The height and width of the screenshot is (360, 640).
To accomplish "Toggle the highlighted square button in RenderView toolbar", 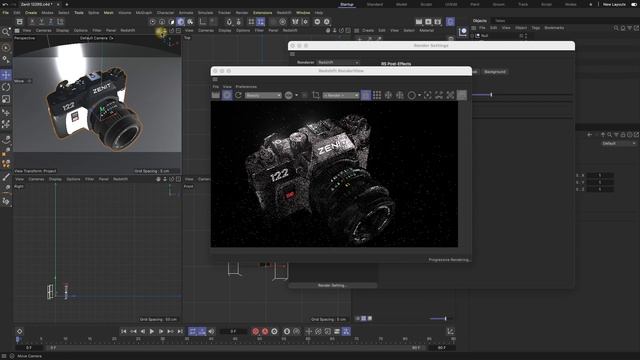I will tap(366, 95).
